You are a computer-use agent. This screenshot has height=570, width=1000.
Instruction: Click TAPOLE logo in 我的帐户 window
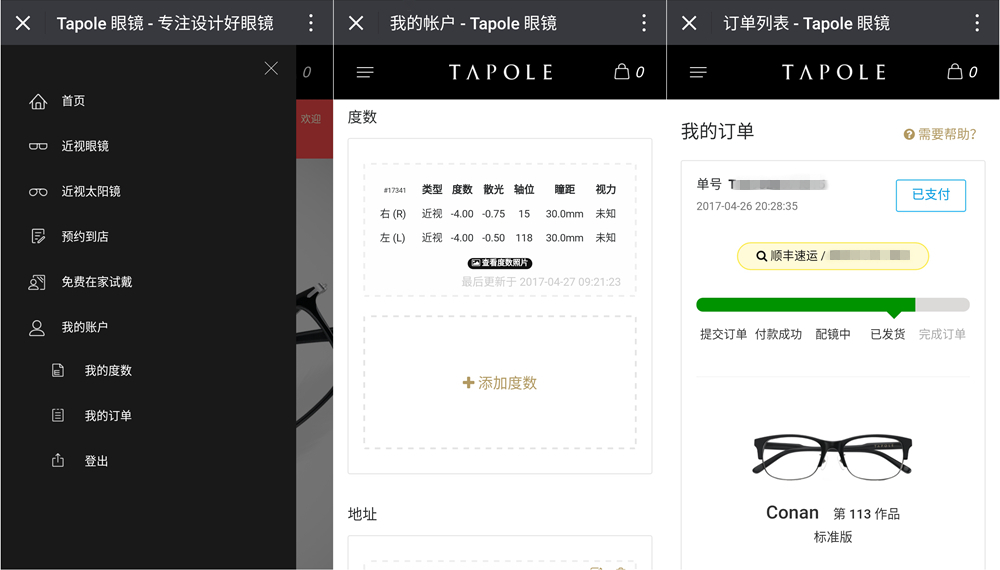[501, 72]
